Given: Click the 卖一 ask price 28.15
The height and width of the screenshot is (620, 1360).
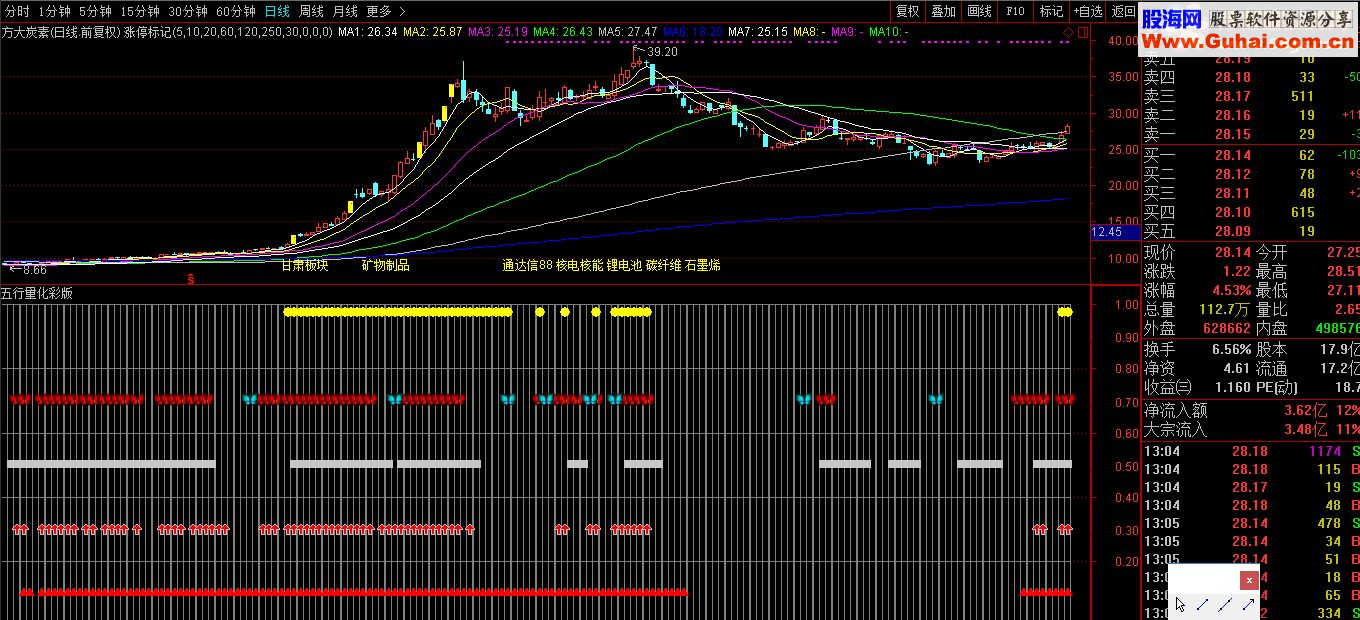Looking at the screenshot, I should [1232, 134].
